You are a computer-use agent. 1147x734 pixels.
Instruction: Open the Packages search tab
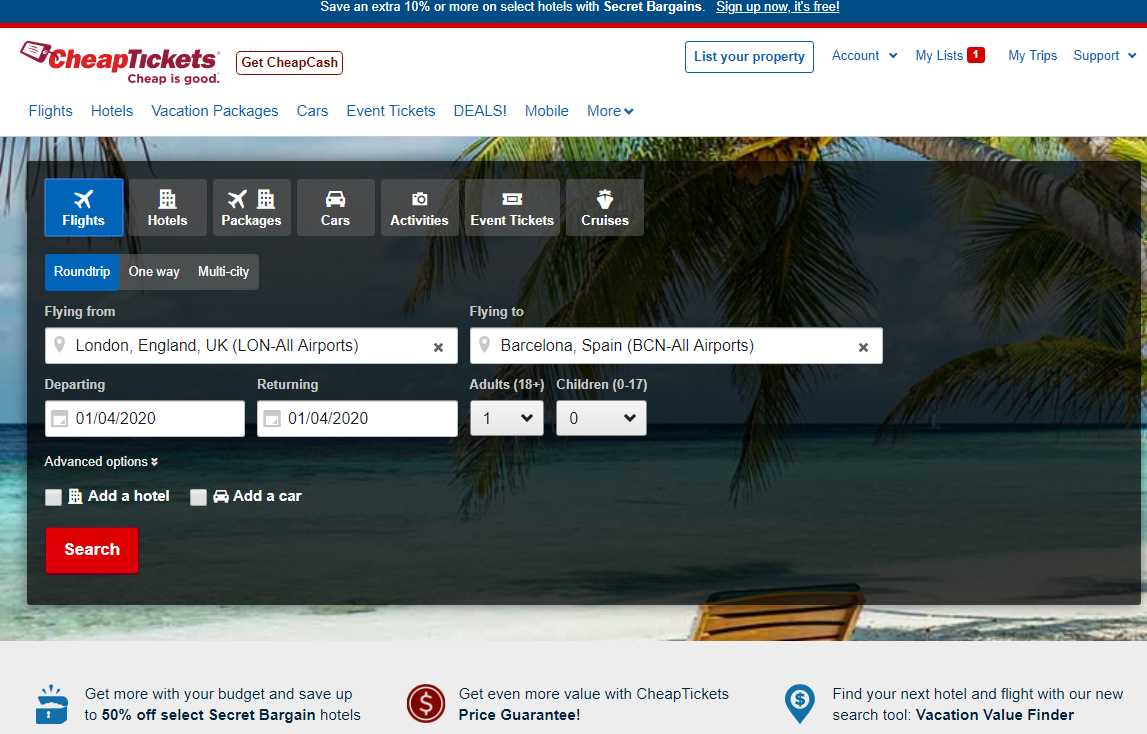(251, 207)
